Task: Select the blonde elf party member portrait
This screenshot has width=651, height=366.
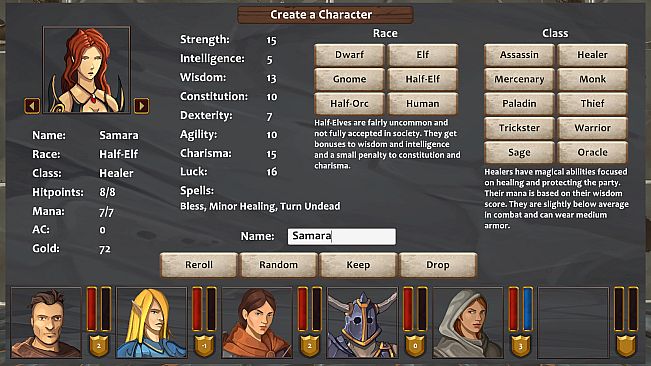Action: click(x=152, y=322)
